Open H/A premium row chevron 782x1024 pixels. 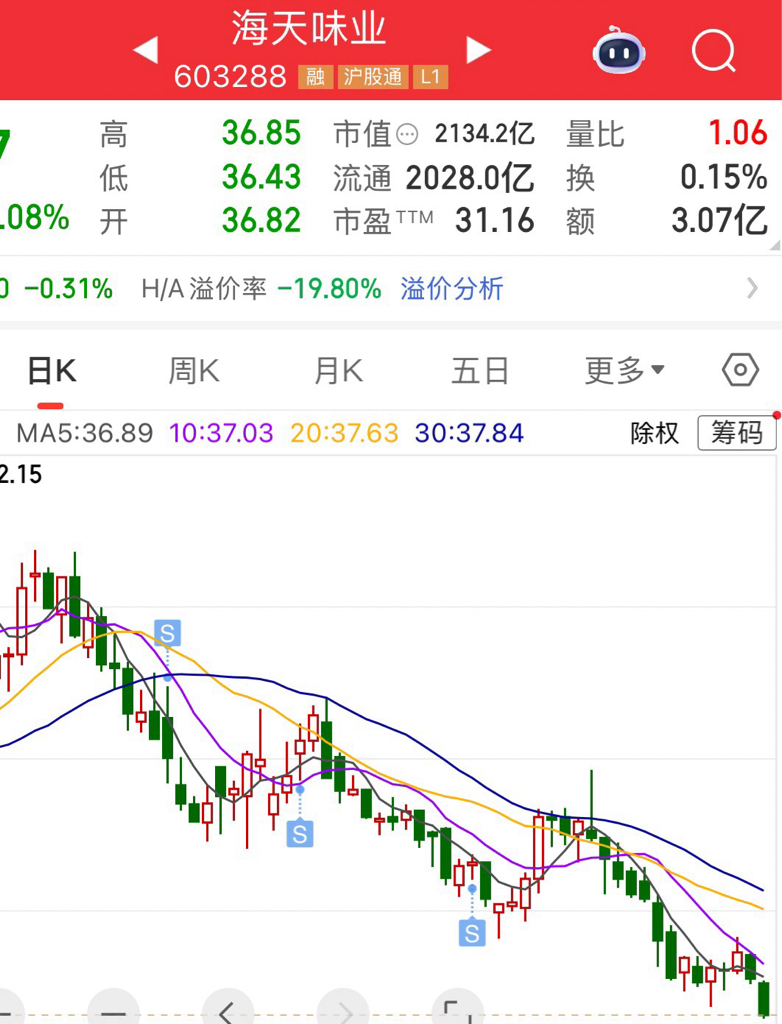click(753, 288)
